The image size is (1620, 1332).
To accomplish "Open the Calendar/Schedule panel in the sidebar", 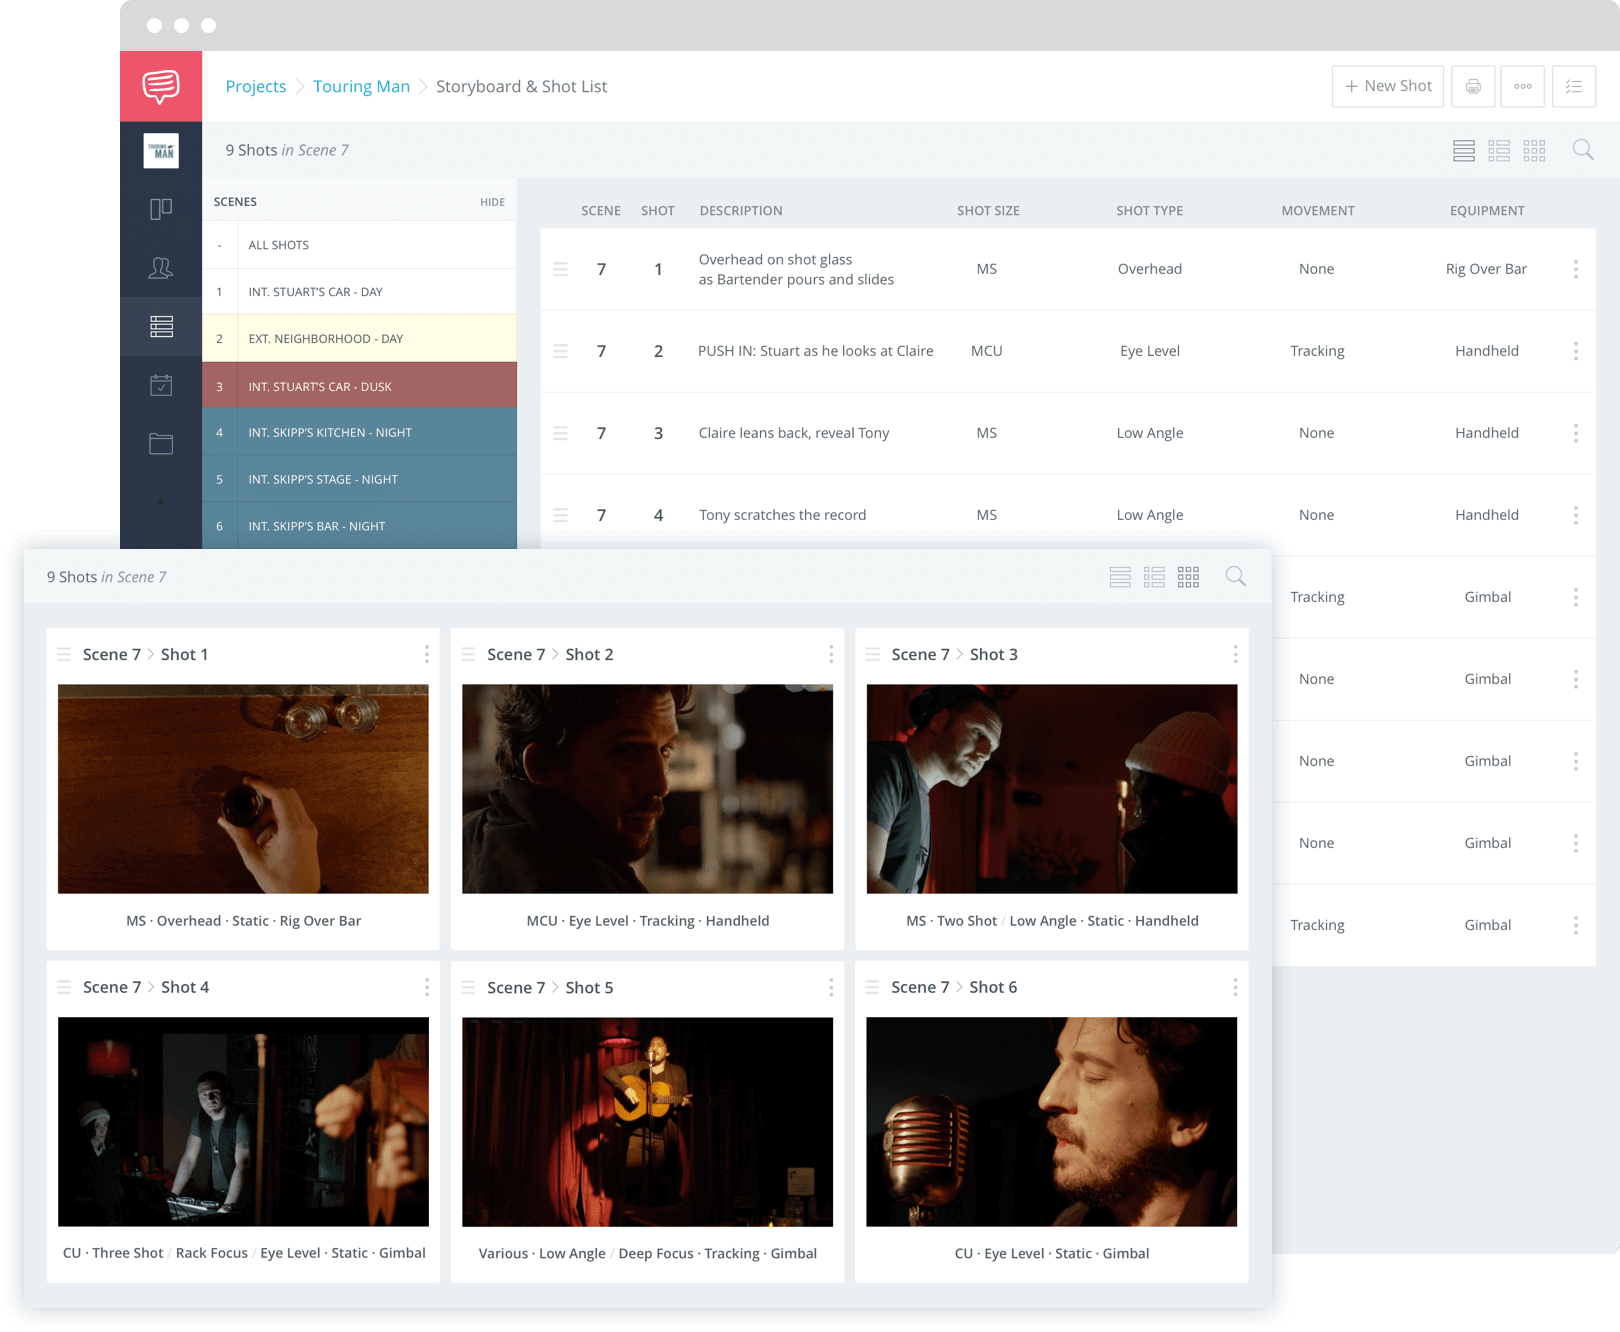I will click(160, 385).
